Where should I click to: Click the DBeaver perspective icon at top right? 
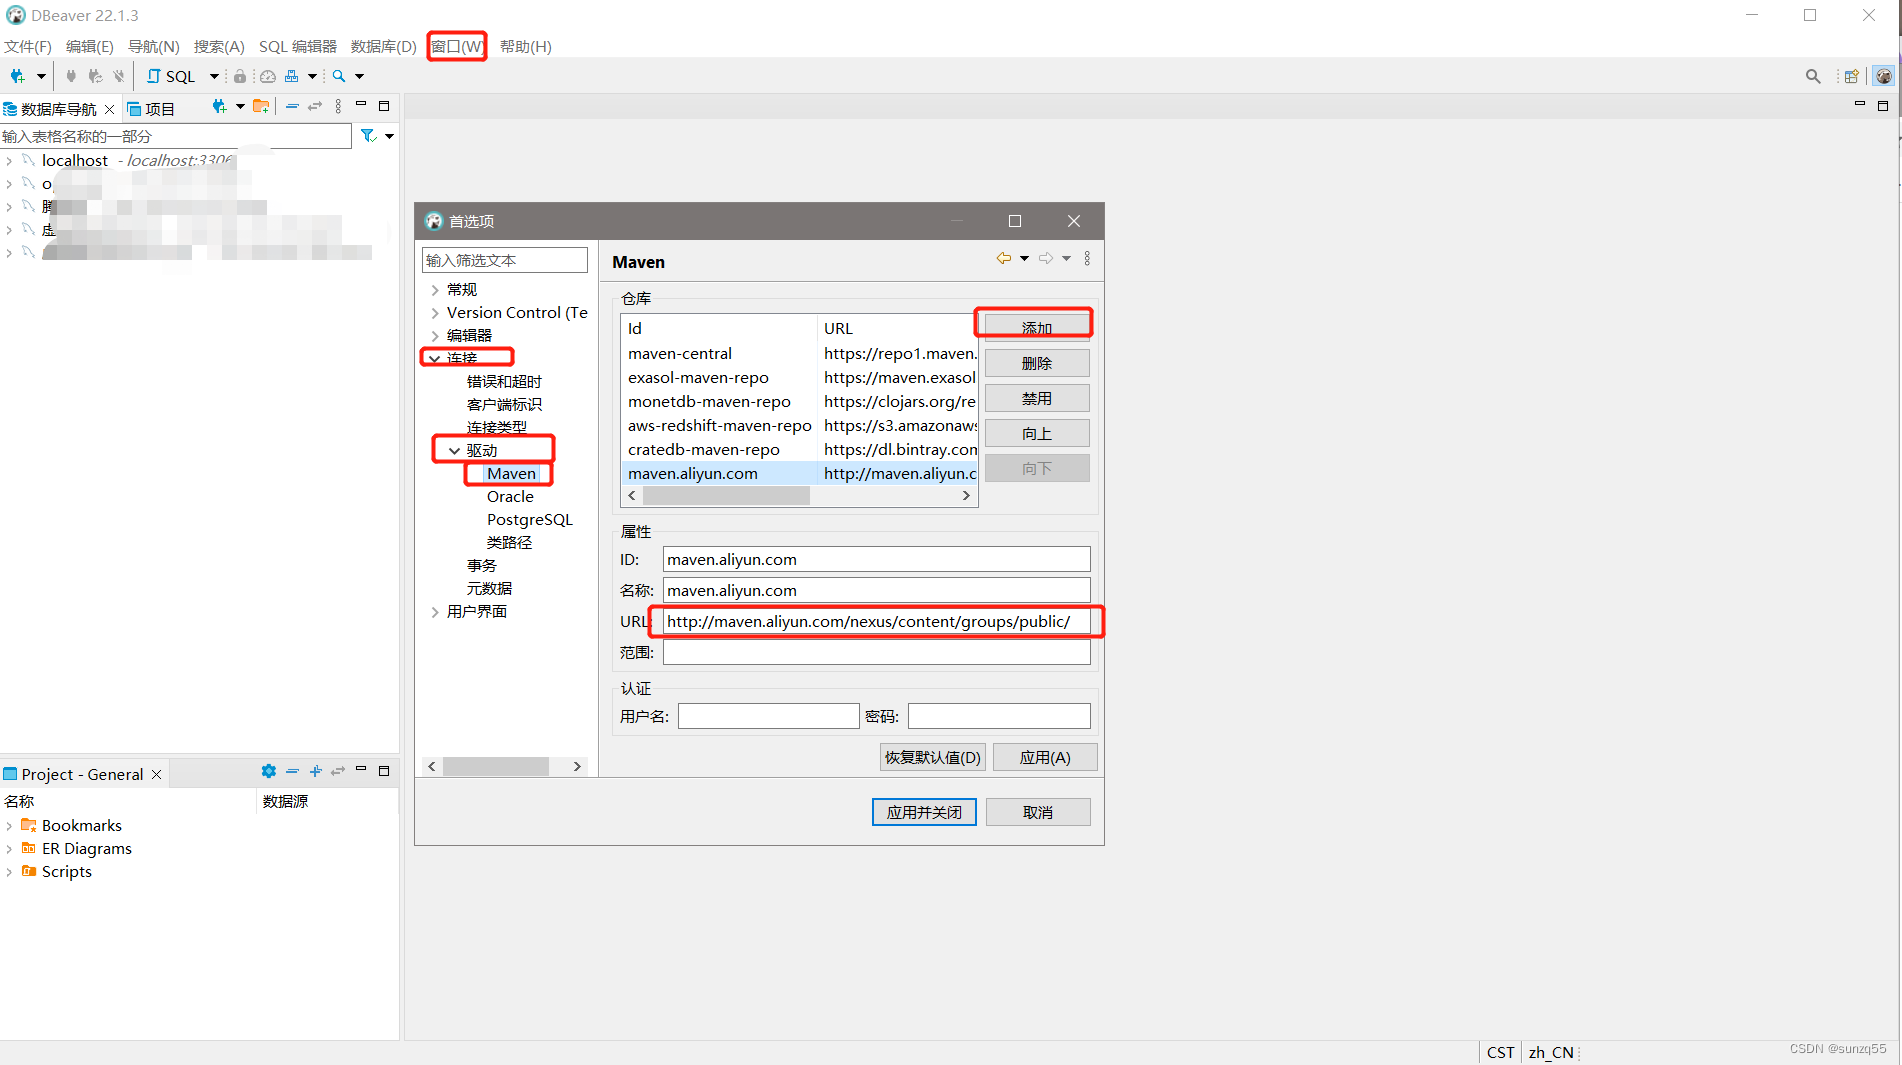[1884, 76]
